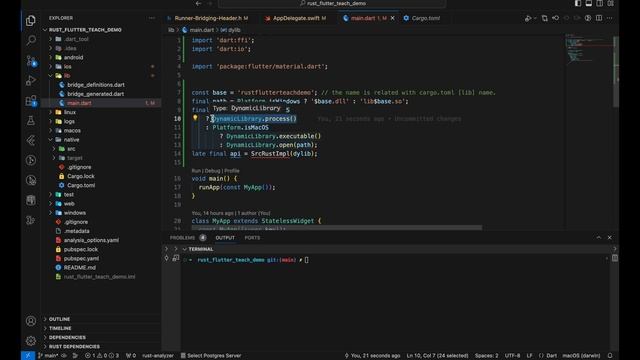Open customize layout icon in title bar
The image size is (640, 360).
pyautogui.click(x=611, y=3)
